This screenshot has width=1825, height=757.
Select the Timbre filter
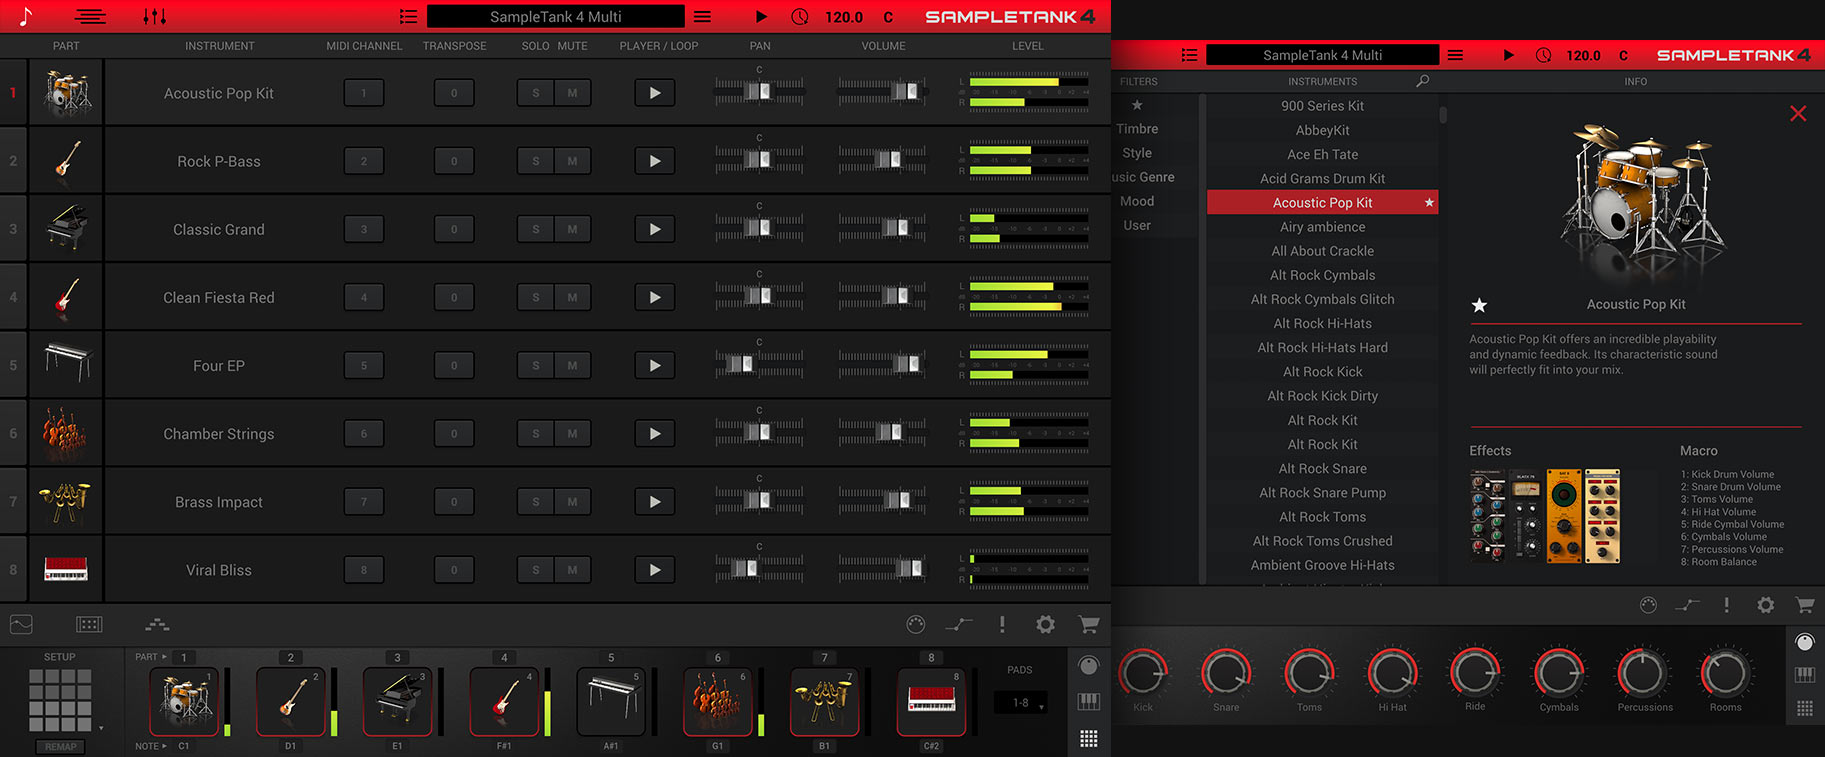coord(1137,129)
